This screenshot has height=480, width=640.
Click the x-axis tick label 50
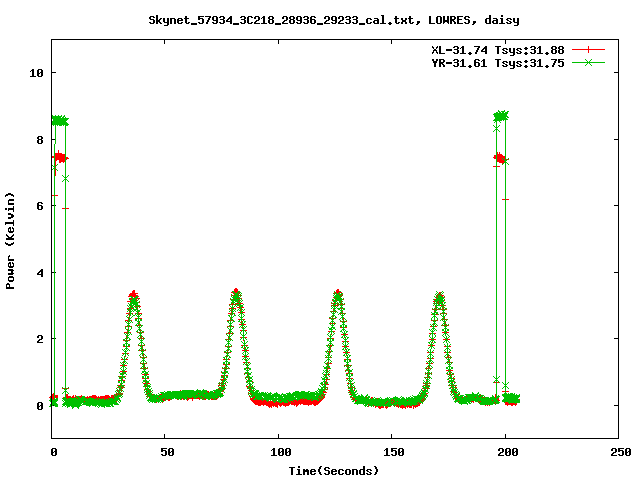pyautogui.click(x=167, y=452)
